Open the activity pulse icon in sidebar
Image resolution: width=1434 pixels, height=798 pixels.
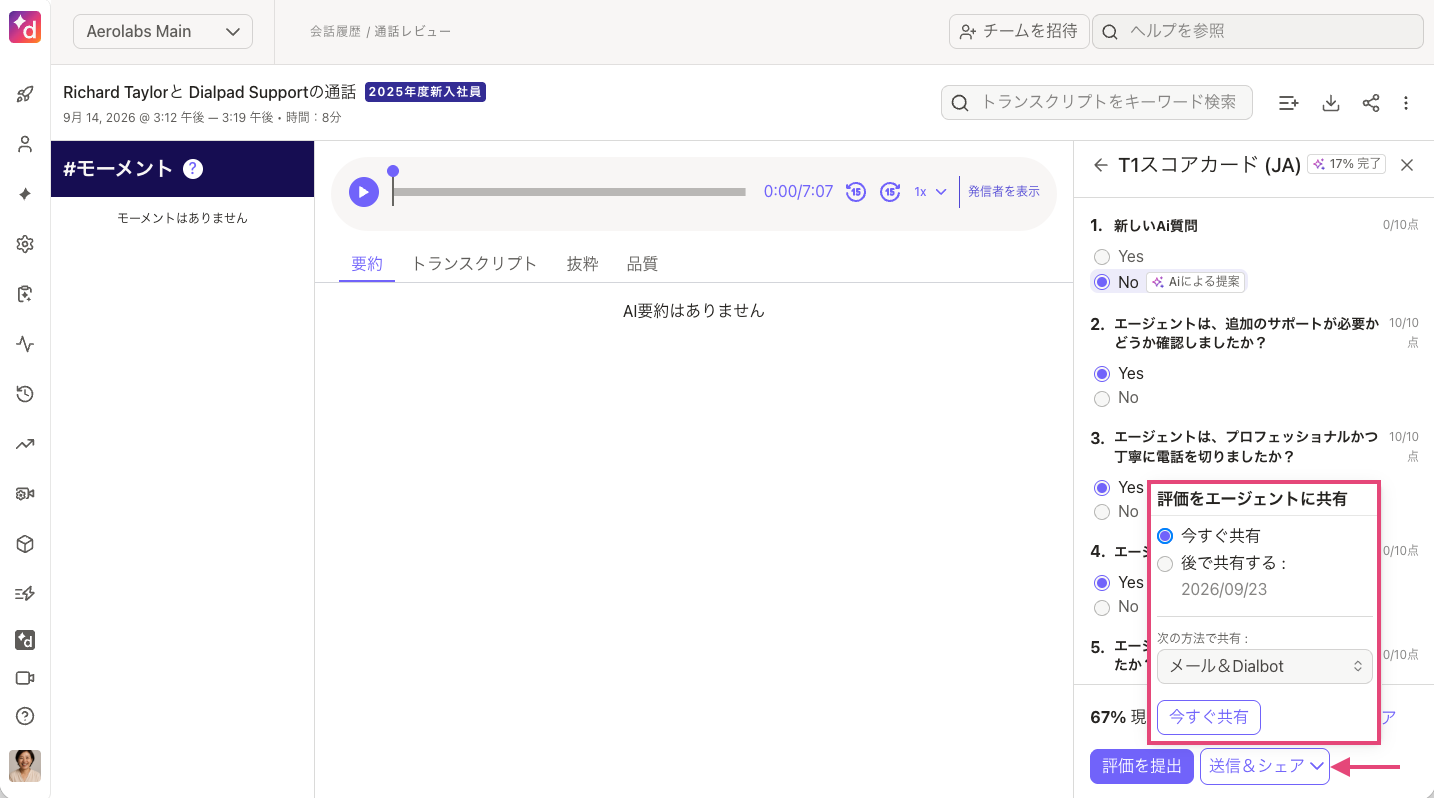(26, 344)
